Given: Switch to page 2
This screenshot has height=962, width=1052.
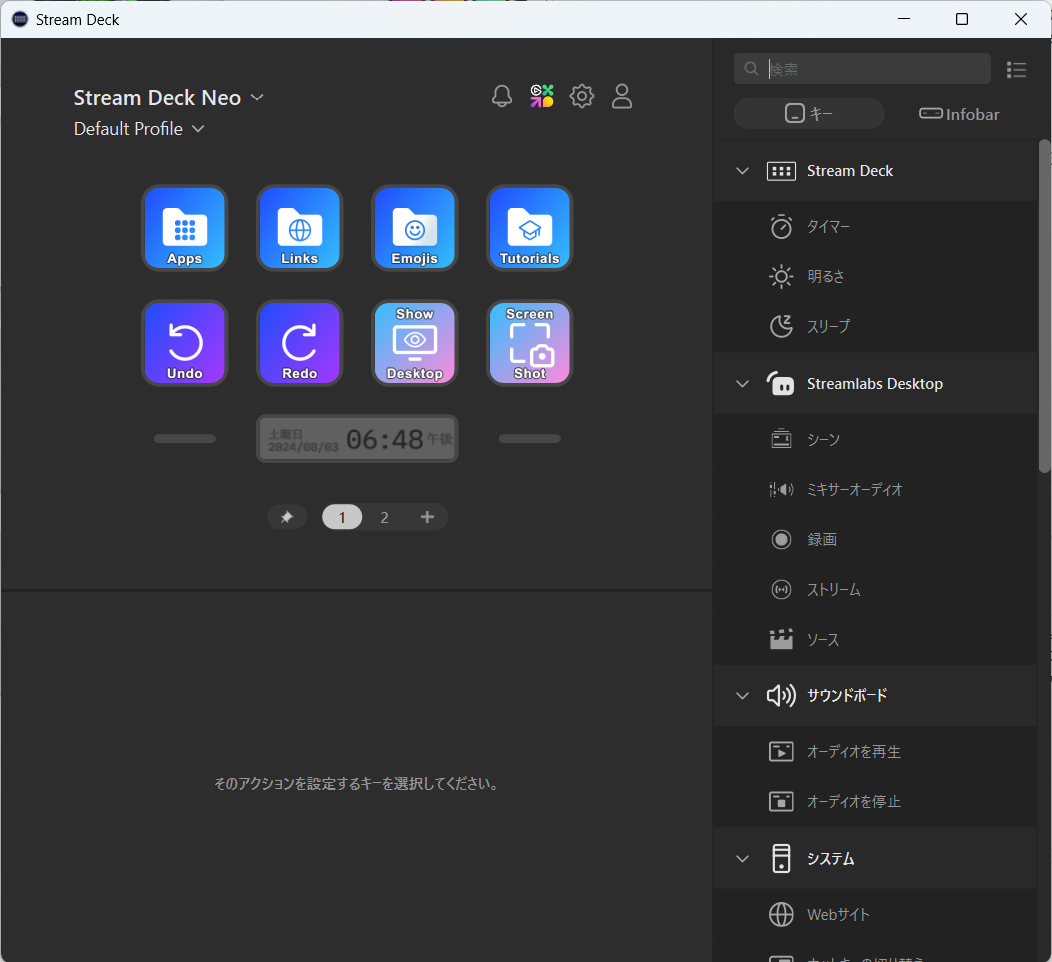Looking at the screenshot, I should 384,517.
